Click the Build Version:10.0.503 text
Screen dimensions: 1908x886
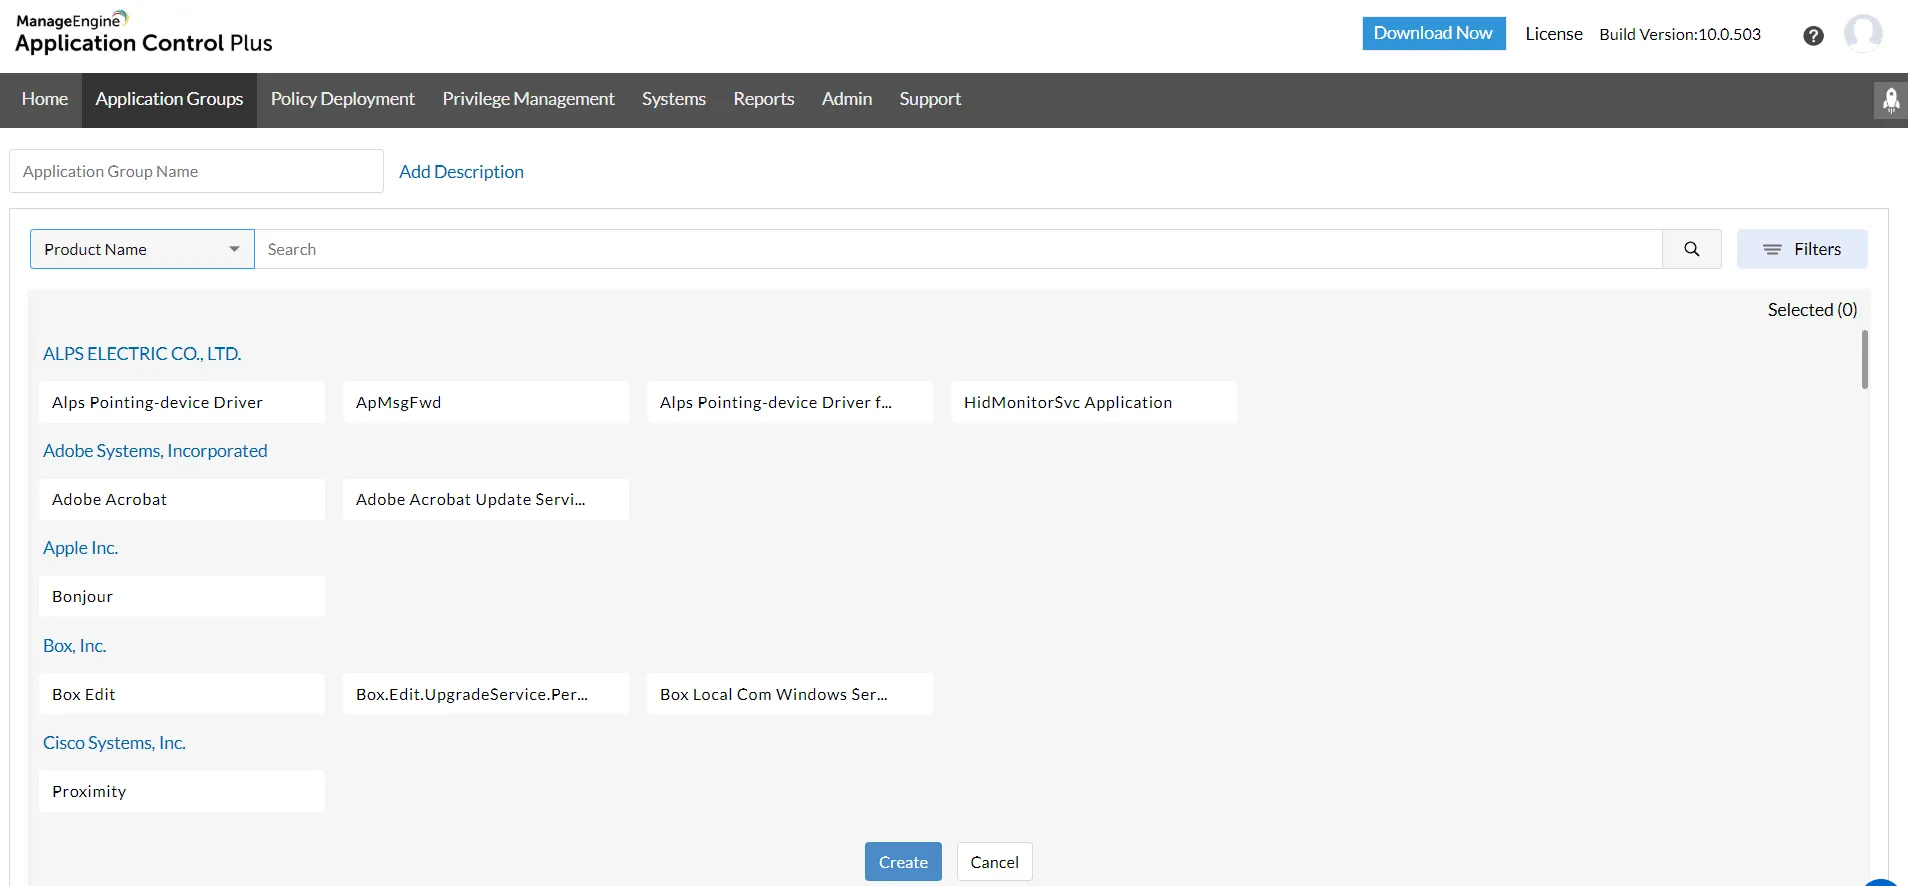point(1680,34)
